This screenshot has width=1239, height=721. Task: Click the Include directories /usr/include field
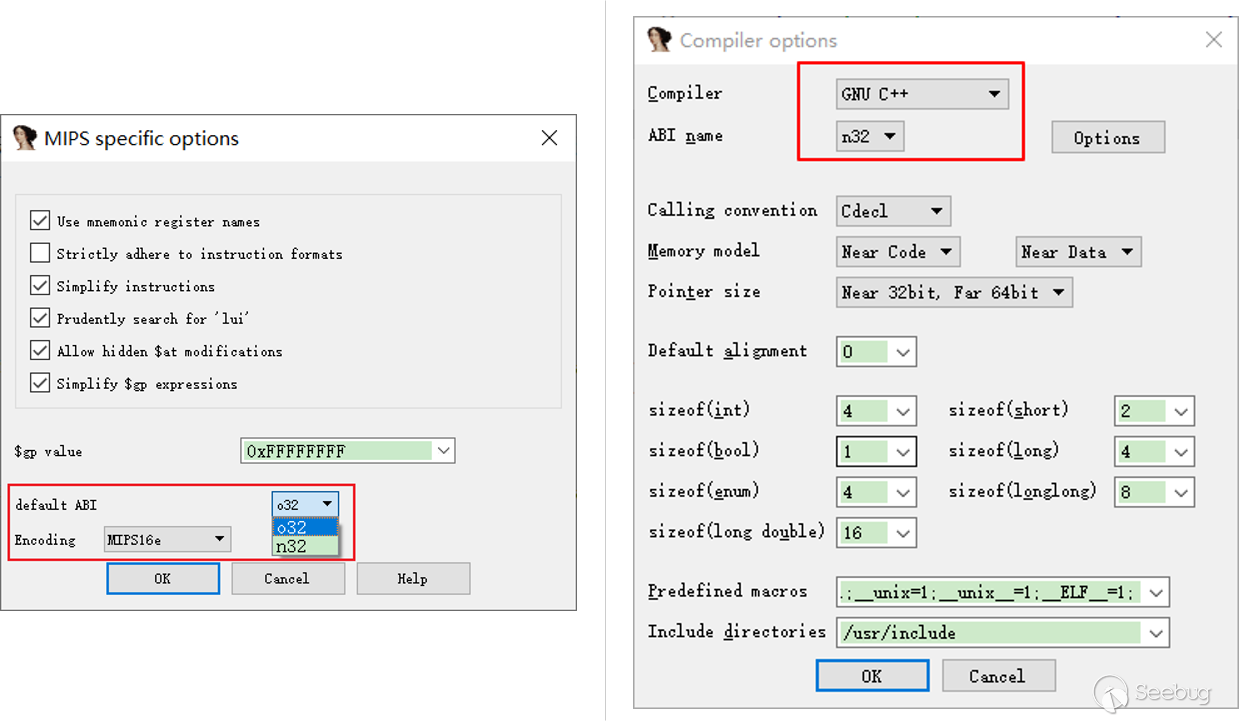pos(1003,632)
